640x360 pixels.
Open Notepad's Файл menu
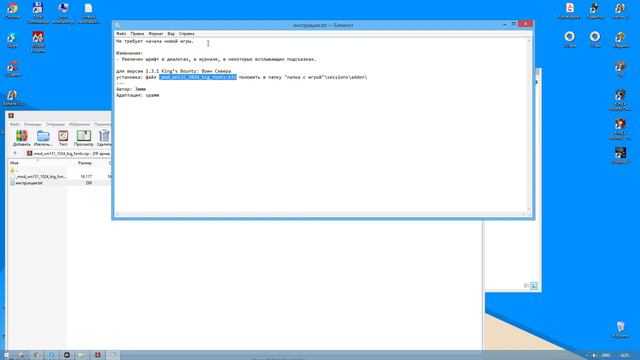pyautogui.click(x=121, y=33)
